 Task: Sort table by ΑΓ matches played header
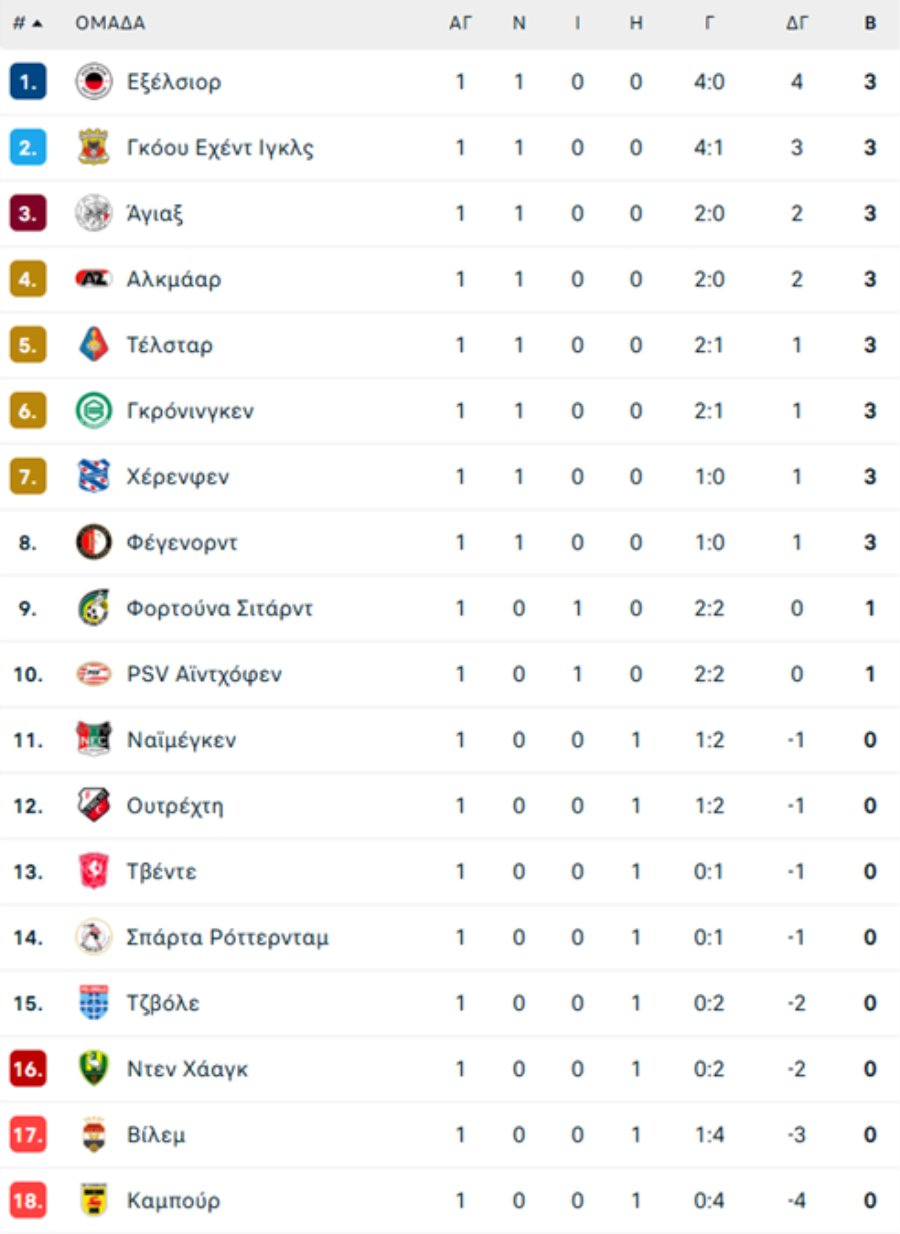coord(460,23)
